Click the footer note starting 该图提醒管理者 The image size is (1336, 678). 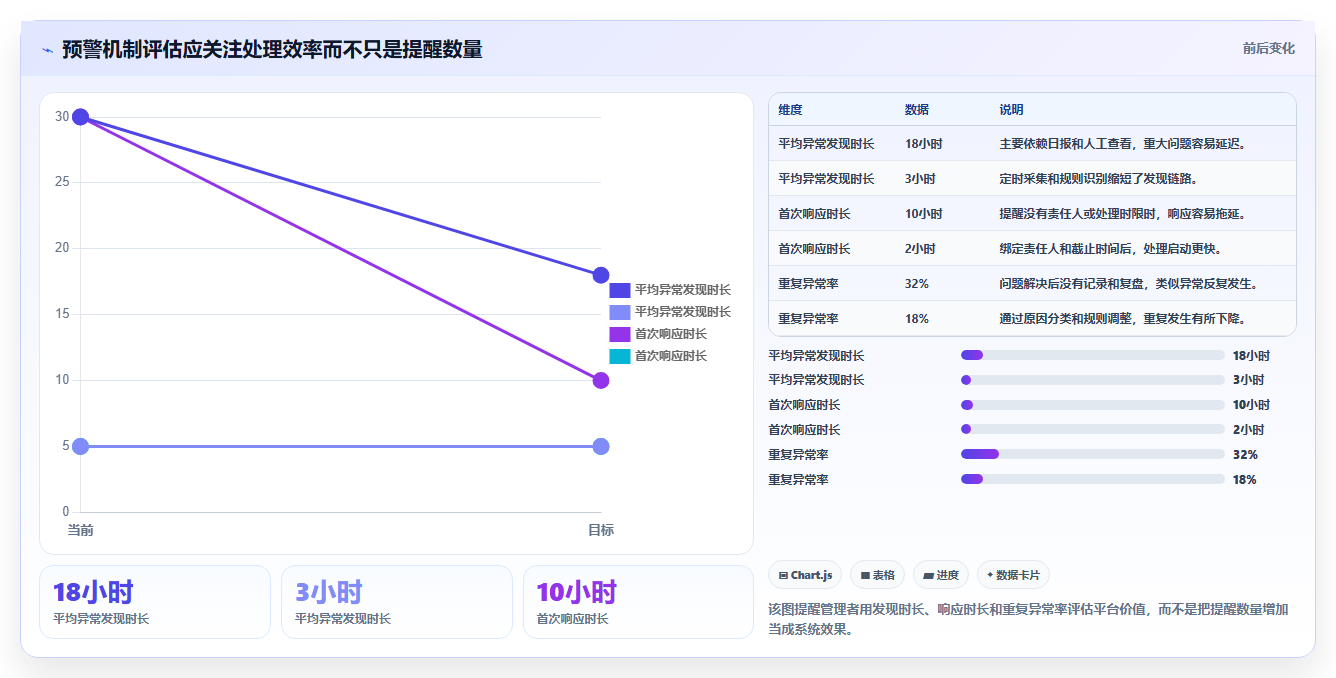tap(1028, 619)
